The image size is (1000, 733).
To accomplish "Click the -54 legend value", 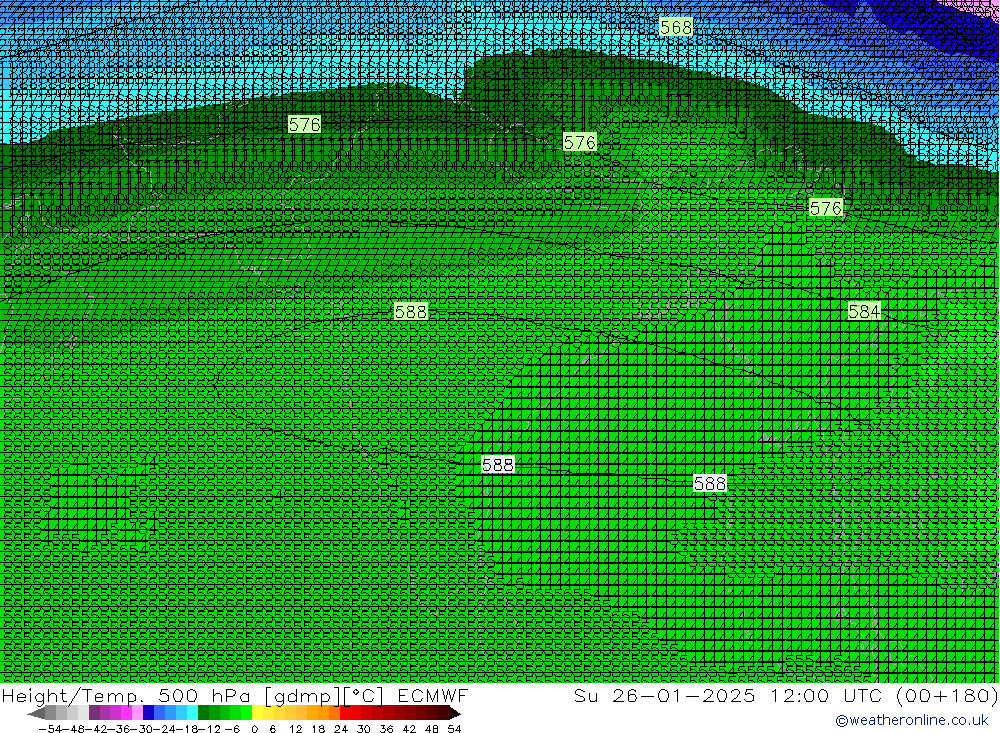I will click(x=49, y=729).
